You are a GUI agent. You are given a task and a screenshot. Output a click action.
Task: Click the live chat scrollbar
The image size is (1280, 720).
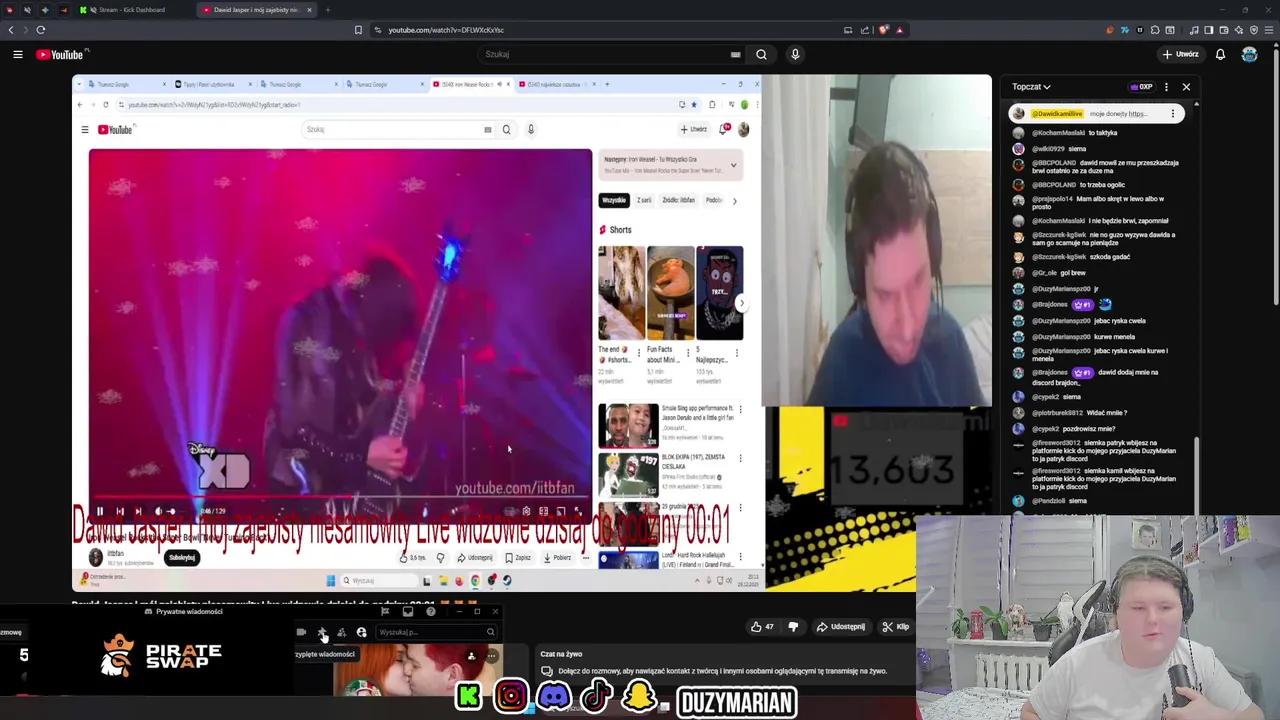pos(1196,475)
